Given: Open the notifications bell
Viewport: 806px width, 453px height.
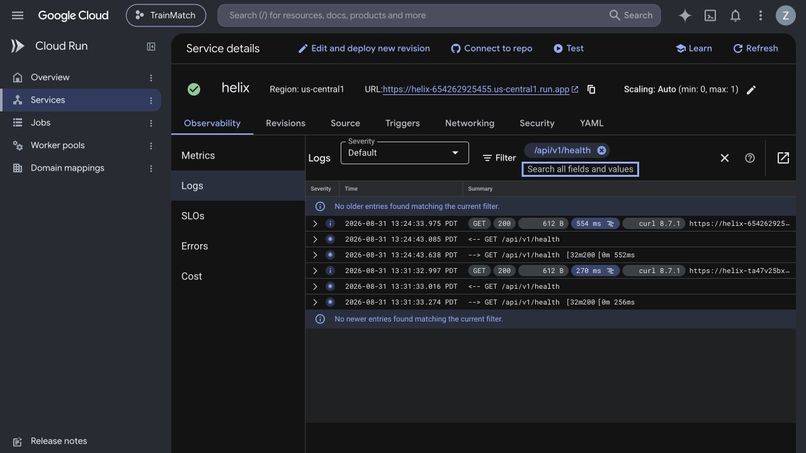Looking at the screenshot, I should coord(735,15).
